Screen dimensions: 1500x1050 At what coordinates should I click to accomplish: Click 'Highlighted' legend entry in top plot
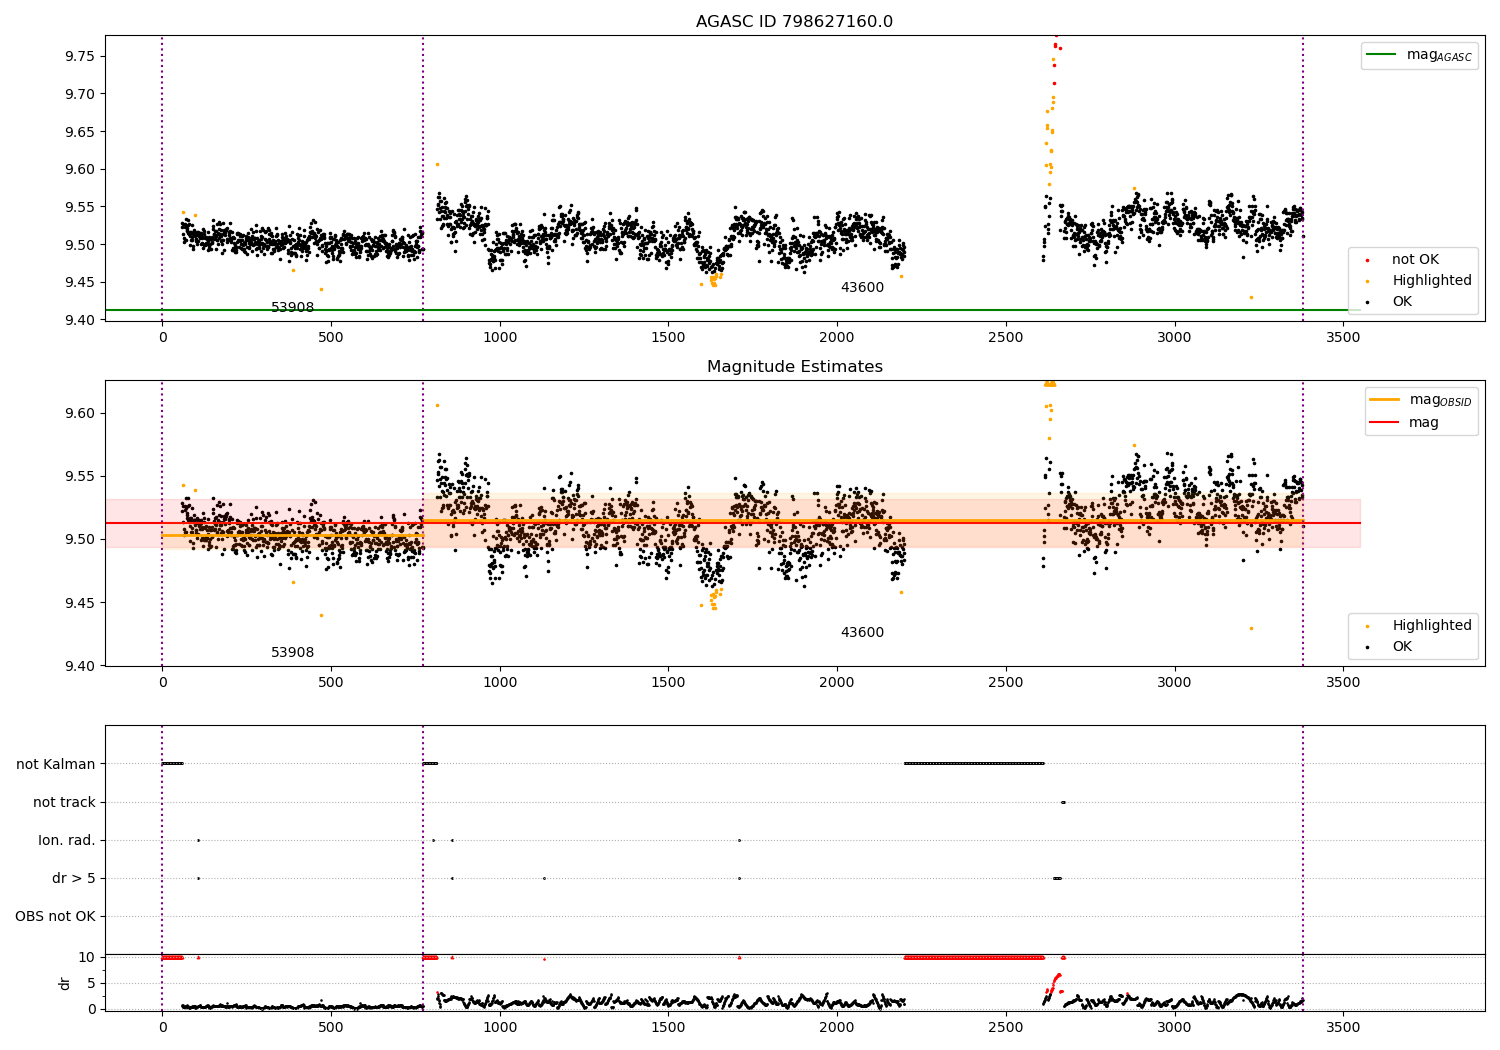[1432, 281]
